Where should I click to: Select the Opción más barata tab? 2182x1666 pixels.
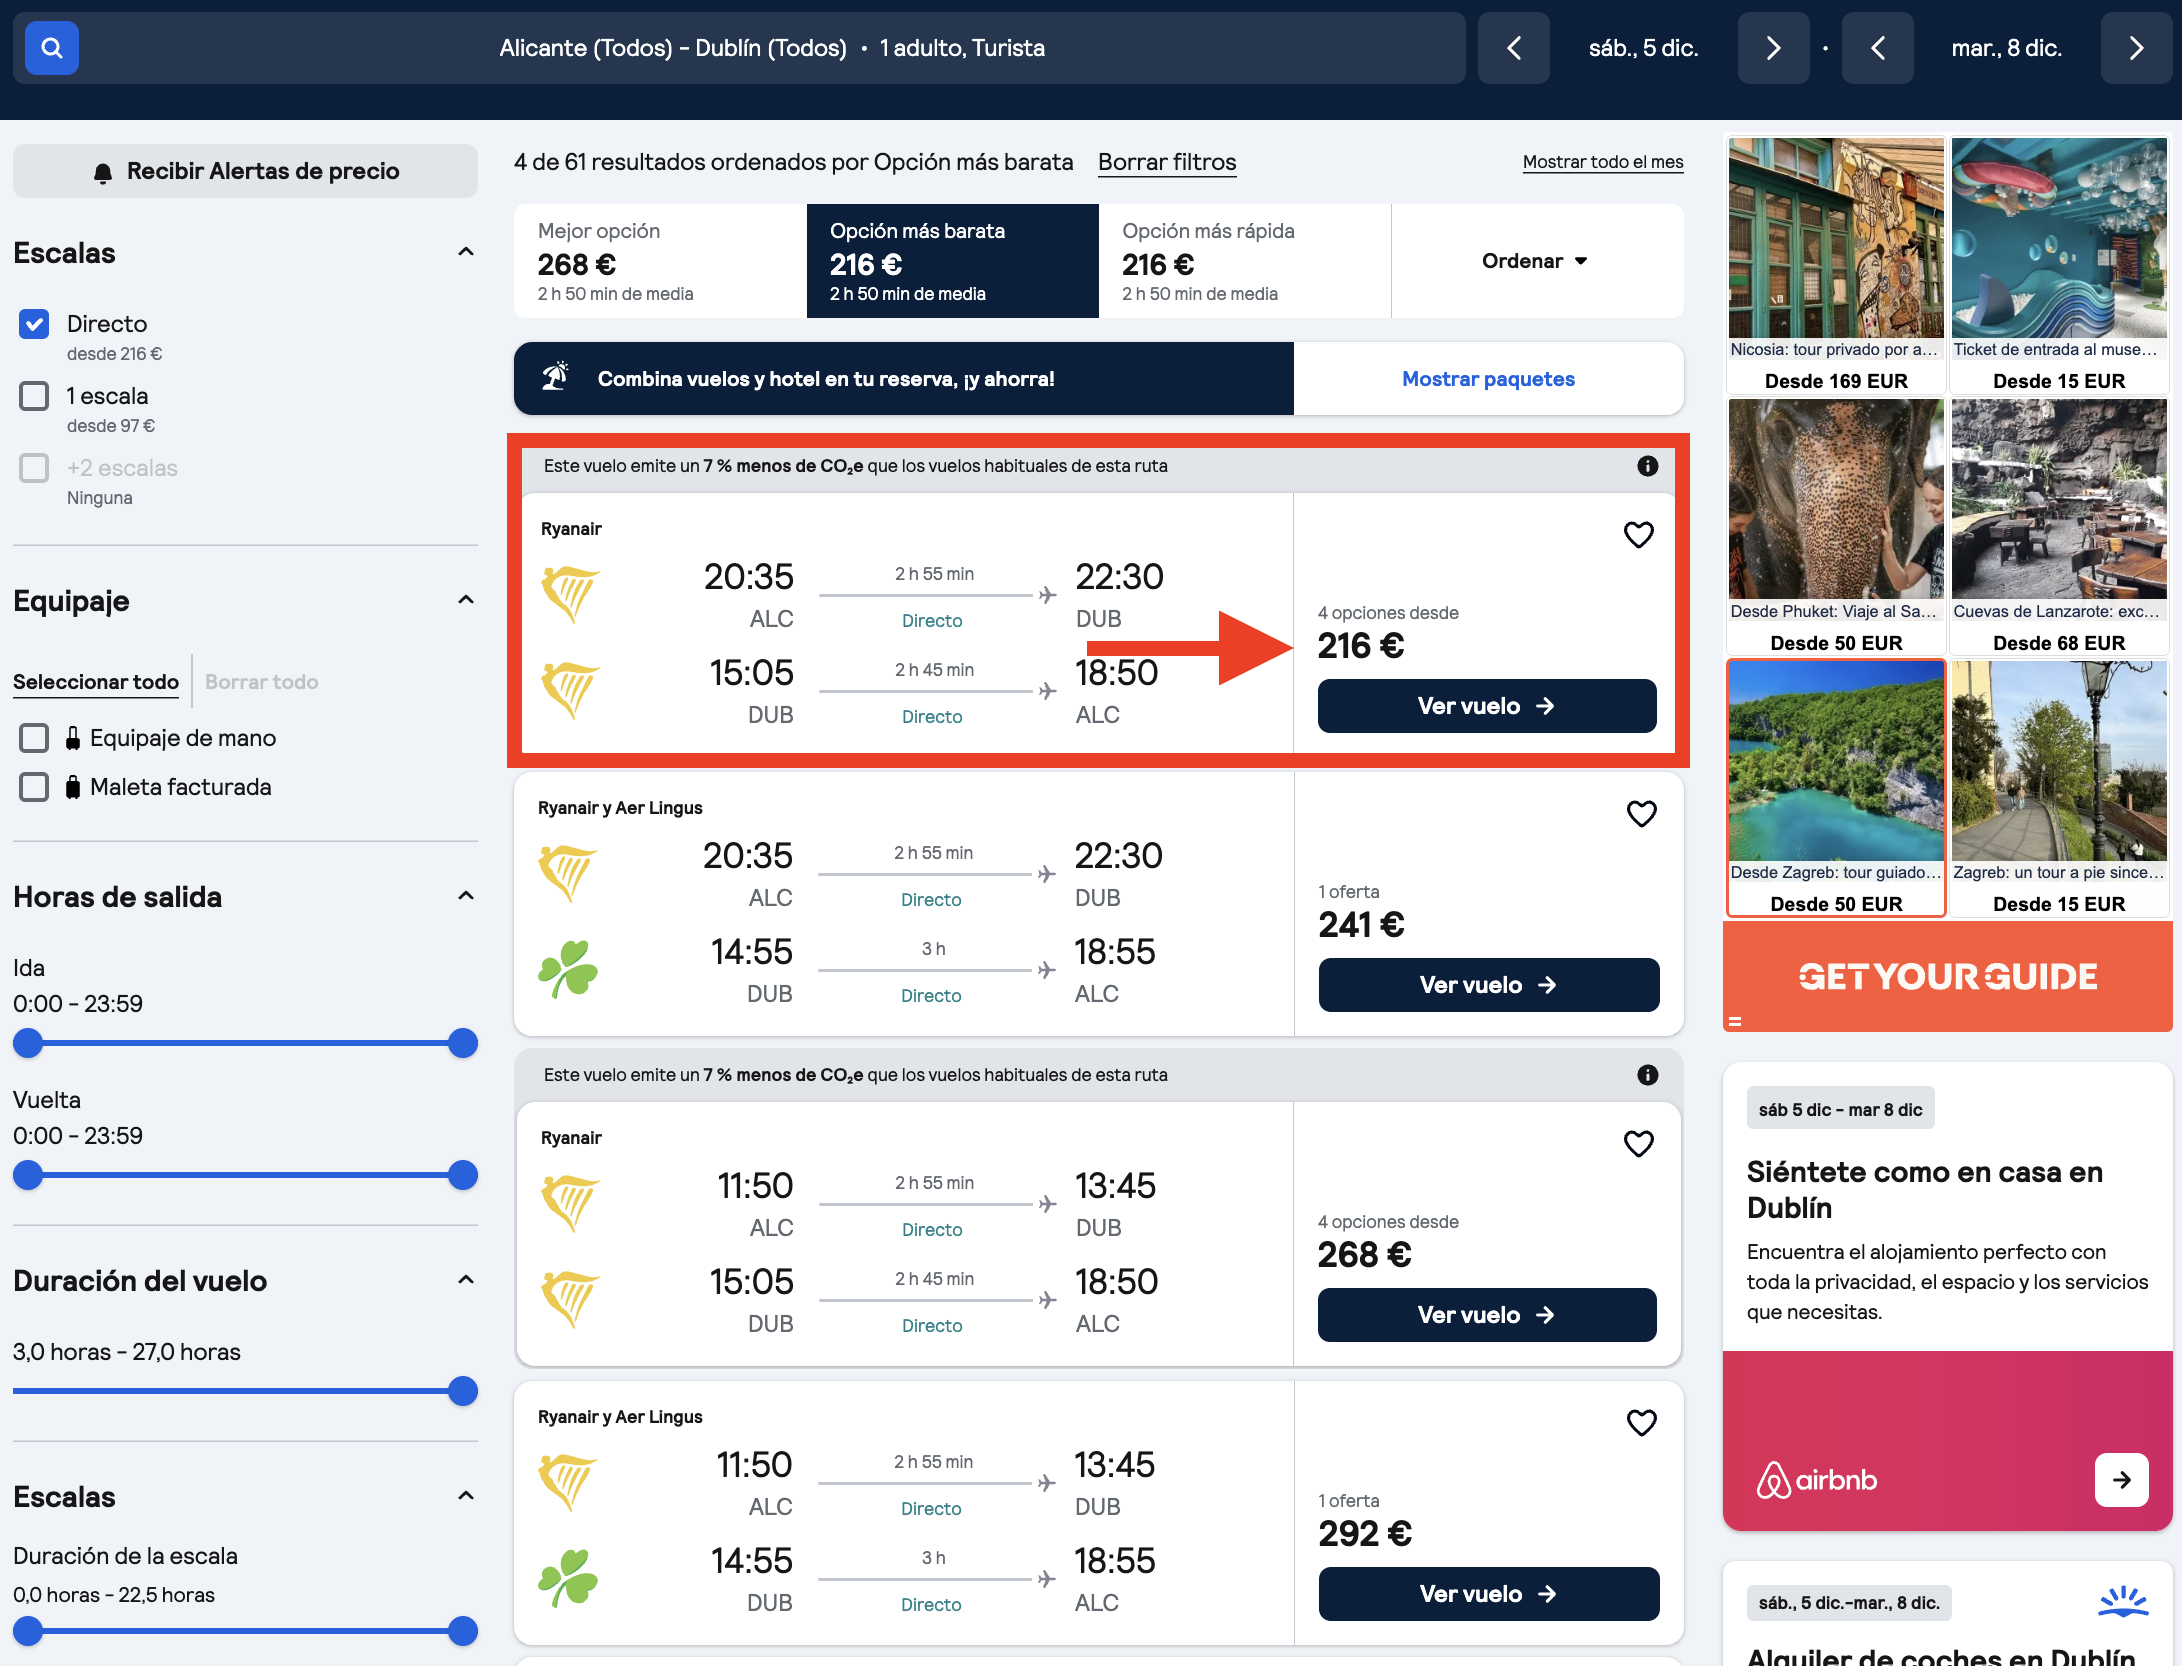coord(952,261)
